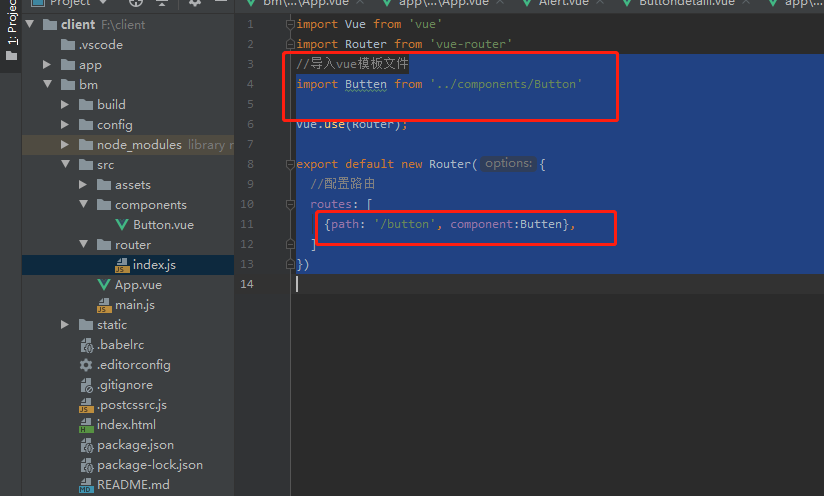Screen dimensions: 824x496
Task: Switch to the Buttondetaill.vue editor tab
Action: (x=686, y=3)
